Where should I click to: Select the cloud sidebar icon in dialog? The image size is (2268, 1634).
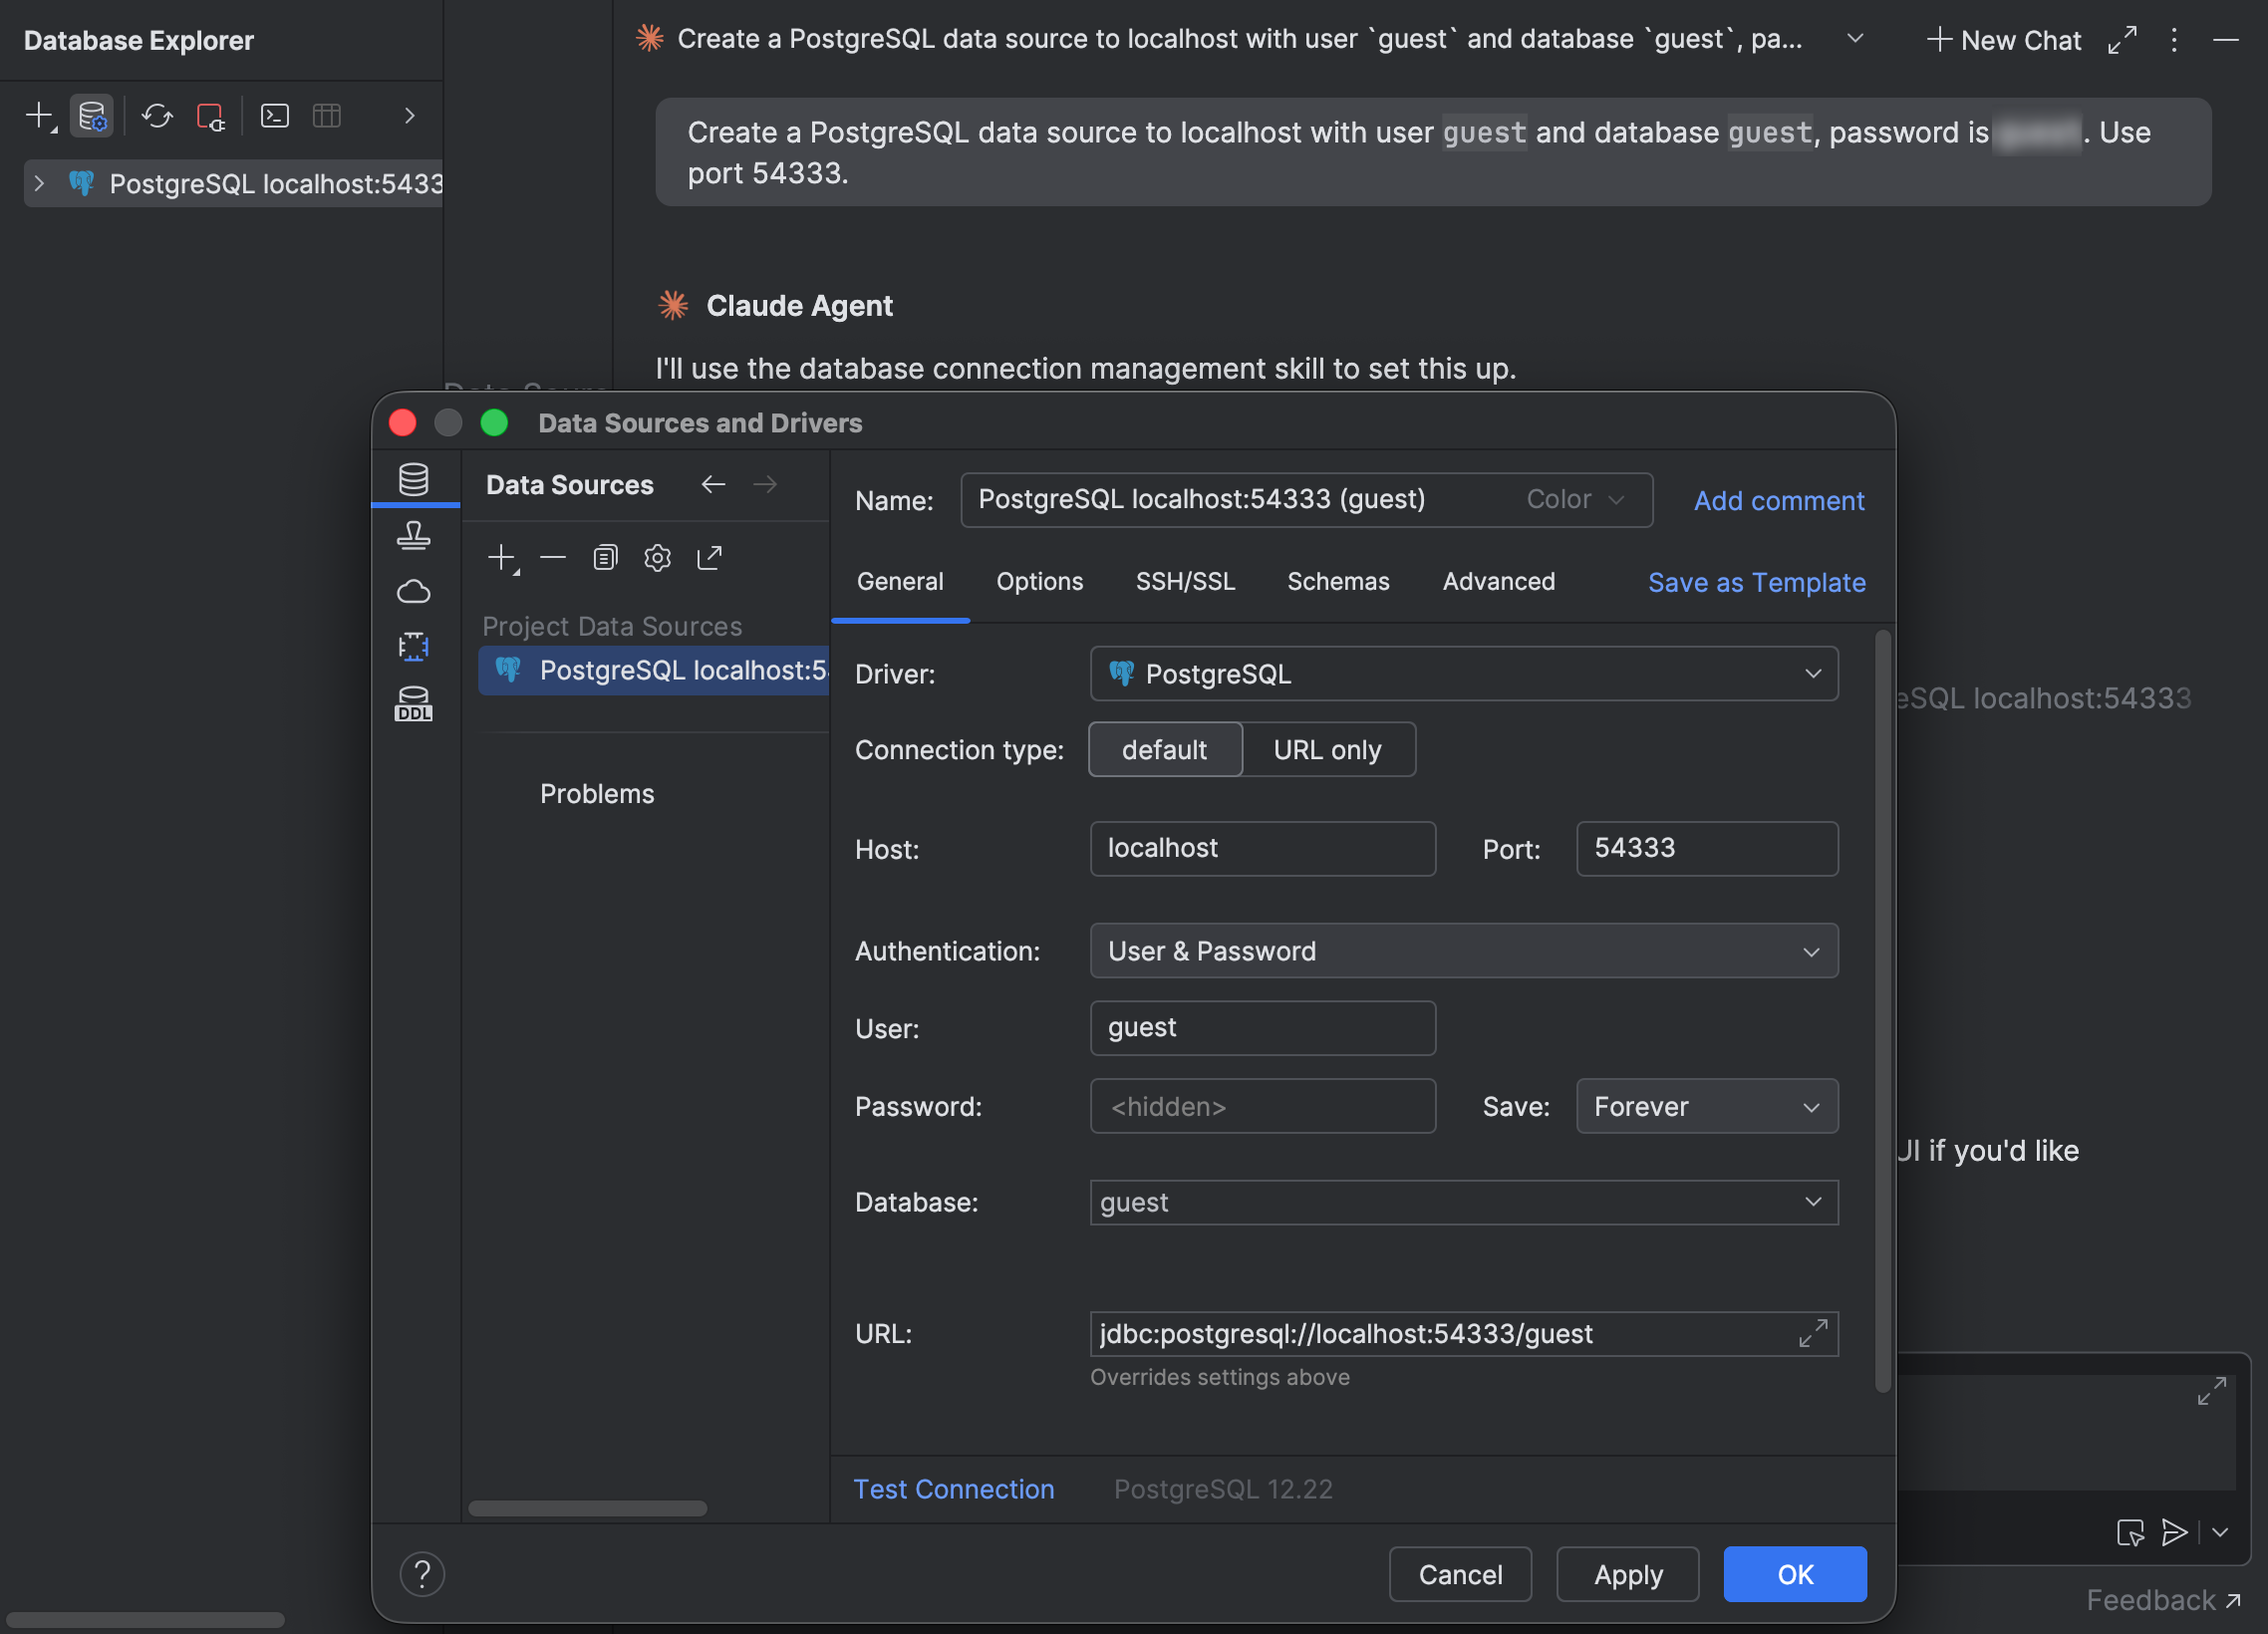pyautogui.click(x=414, y=591)
